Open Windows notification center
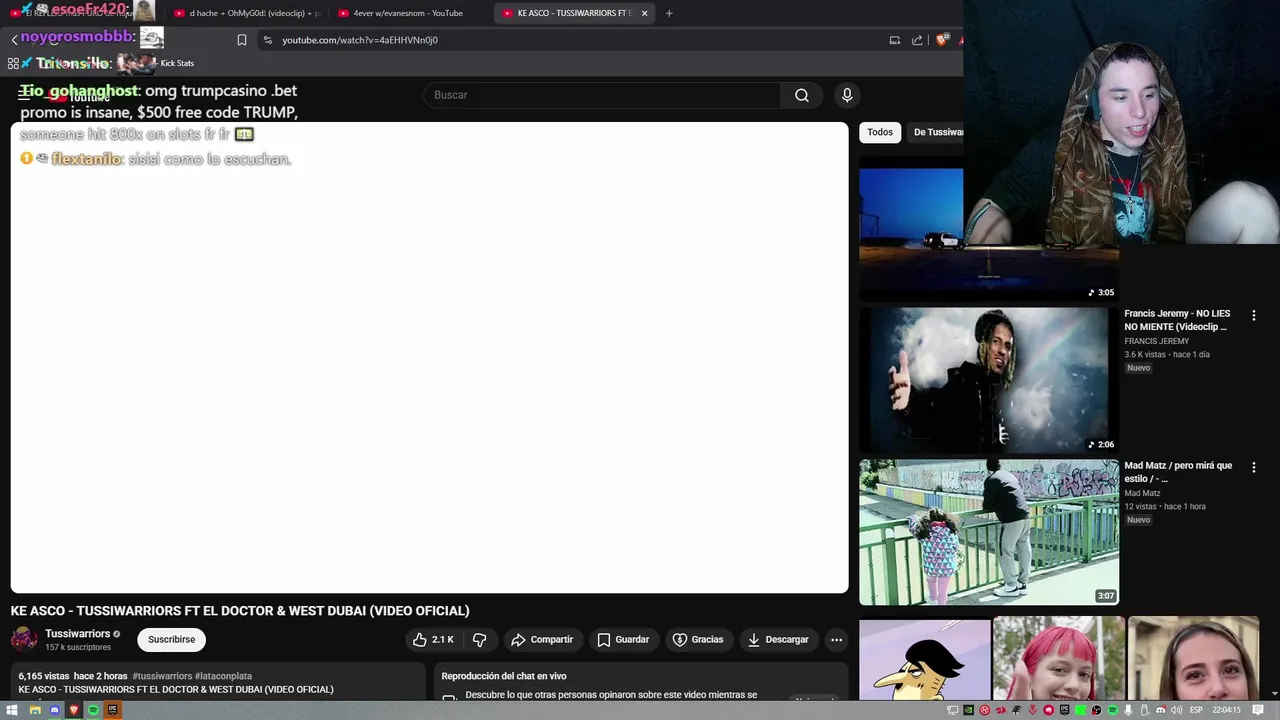Screen dimensions: 1280x720 point(1258,710)
